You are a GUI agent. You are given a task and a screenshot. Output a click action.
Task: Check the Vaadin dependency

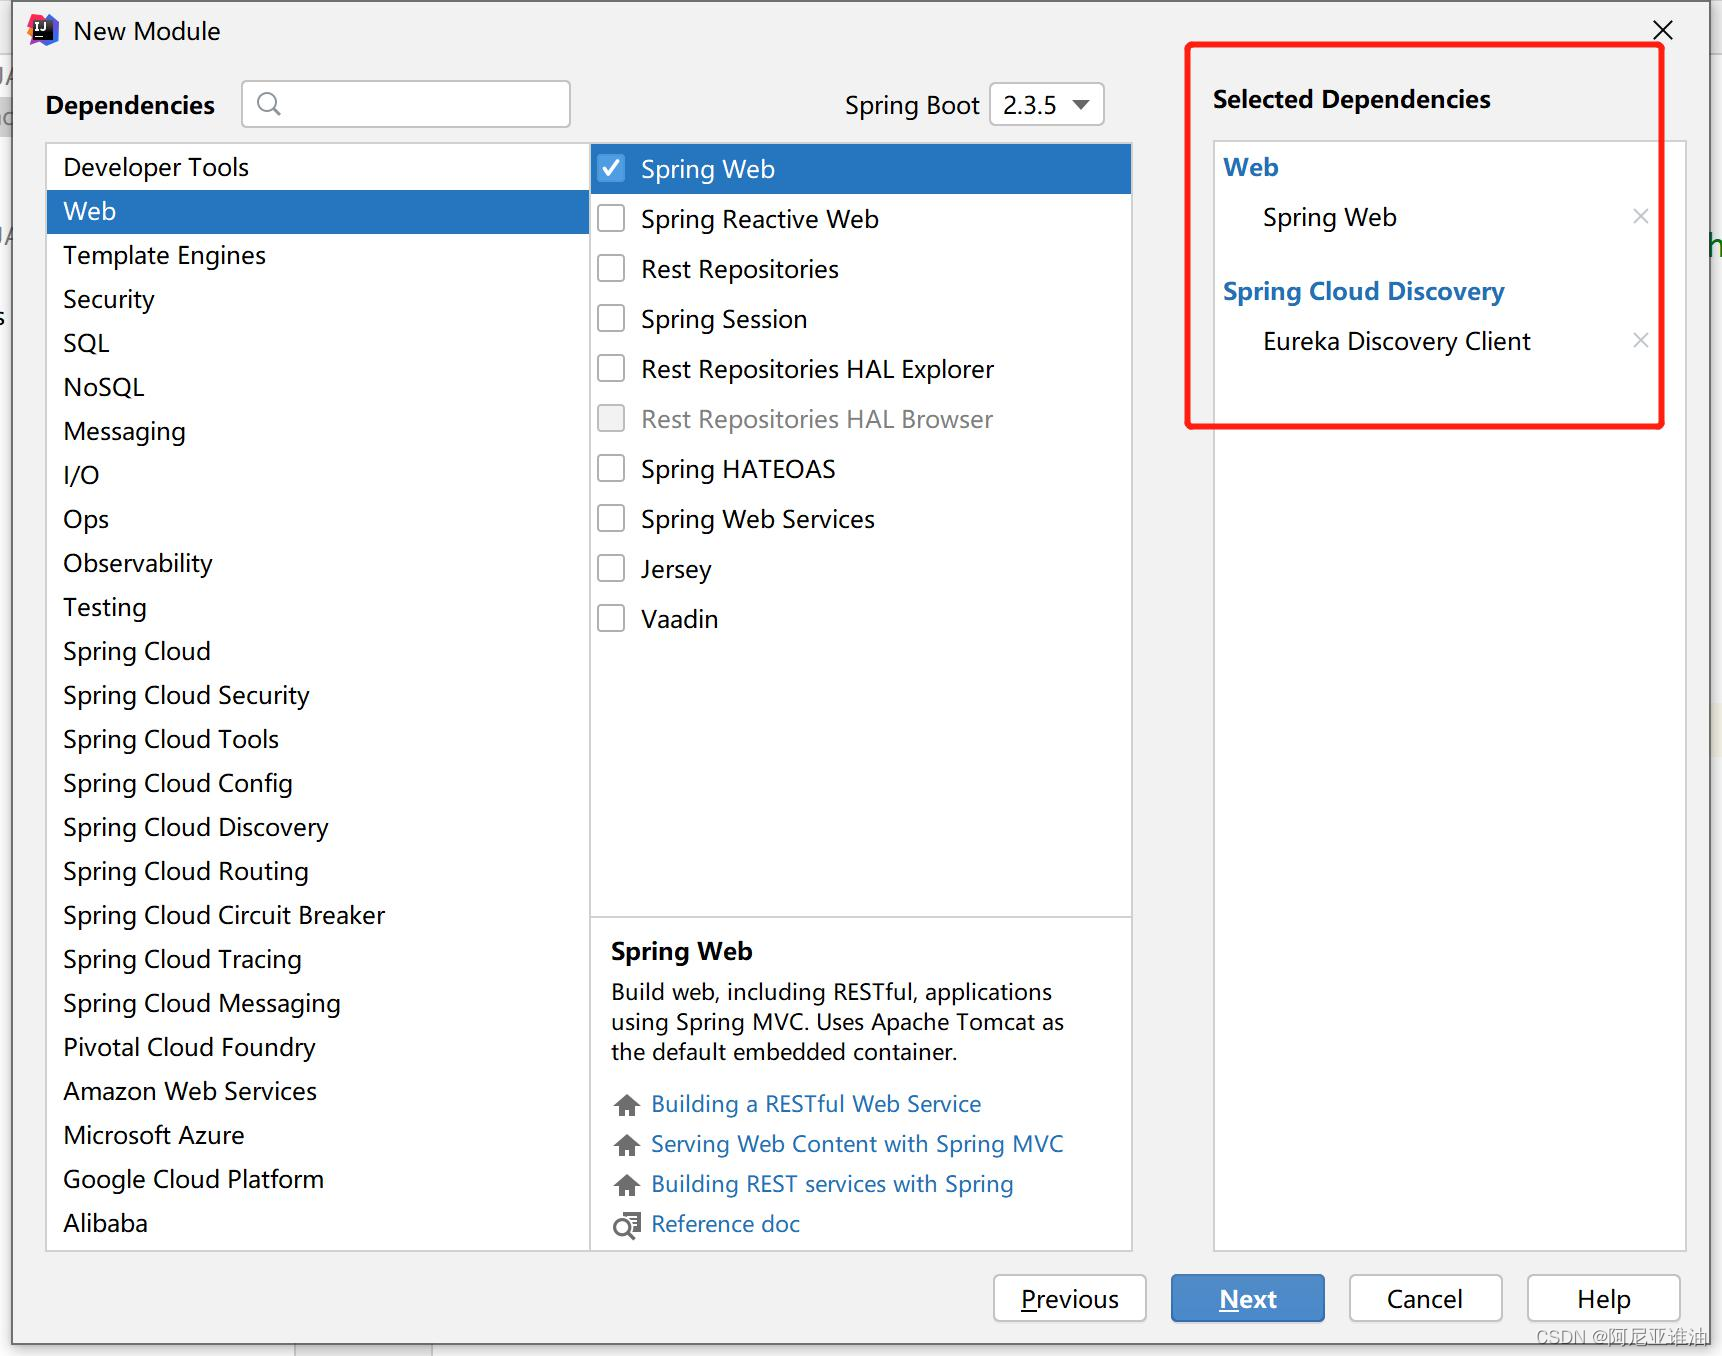point(611,618)
